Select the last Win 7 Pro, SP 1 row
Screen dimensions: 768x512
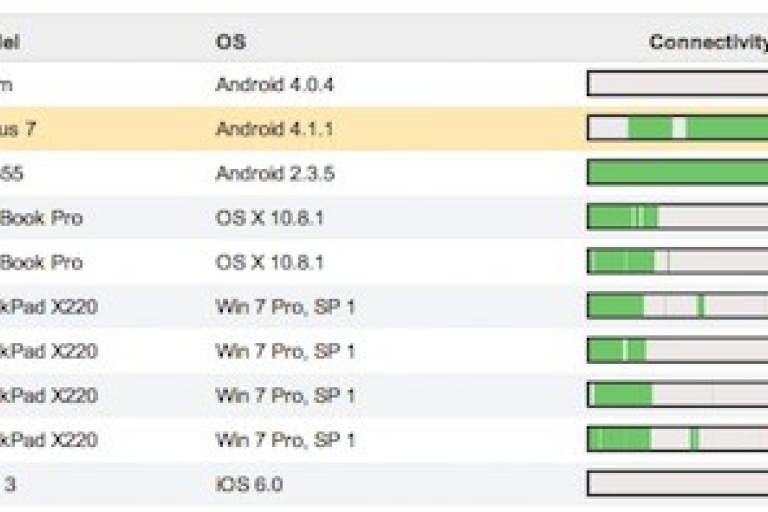click(384, 439)
